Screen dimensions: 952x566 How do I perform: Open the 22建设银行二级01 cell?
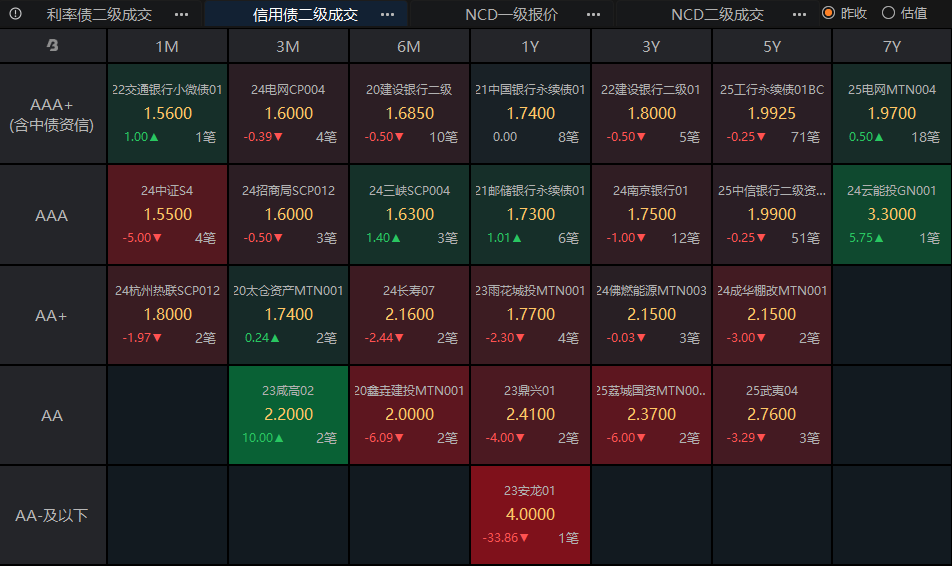[x=651, y=114]
